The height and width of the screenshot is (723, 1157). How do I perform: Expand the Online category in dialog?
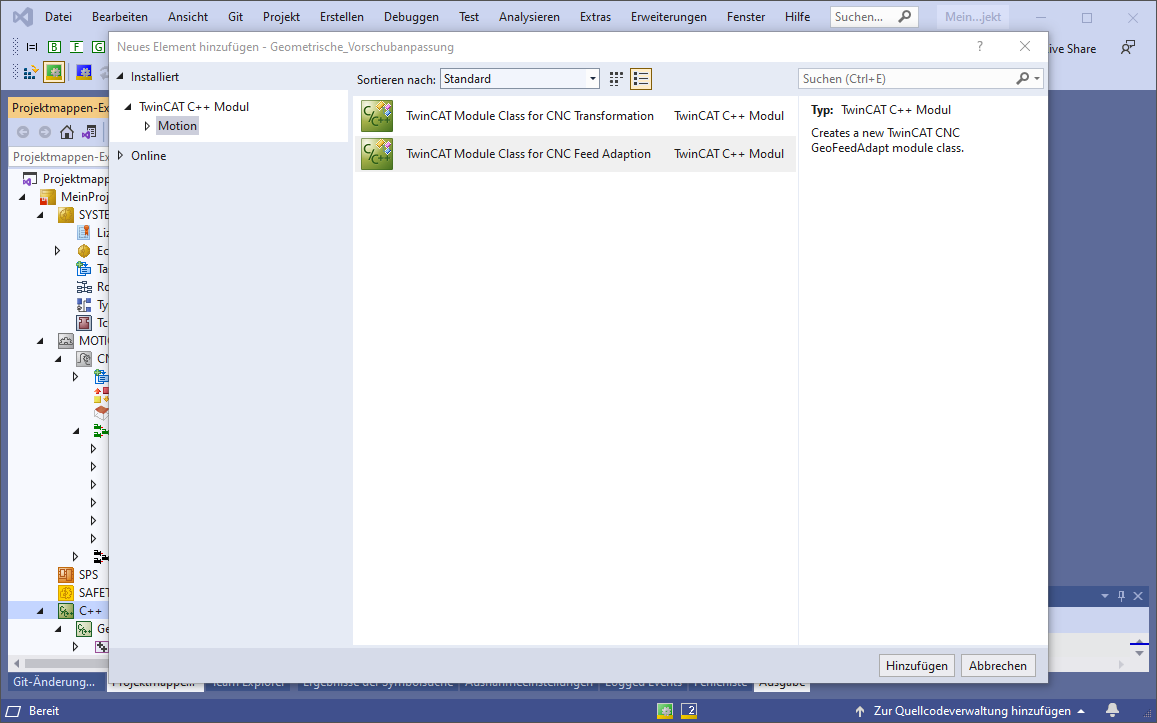tap(120, 156)
